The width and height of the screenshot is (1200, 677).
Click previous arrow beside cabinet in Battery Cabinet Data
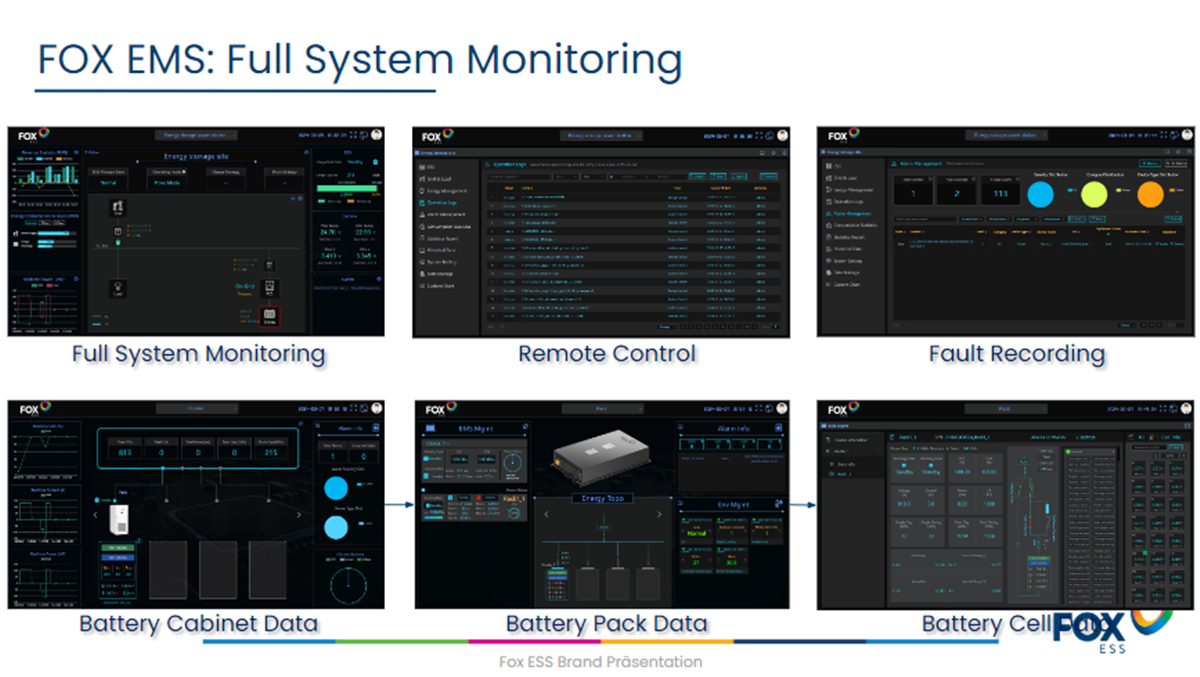93,514
